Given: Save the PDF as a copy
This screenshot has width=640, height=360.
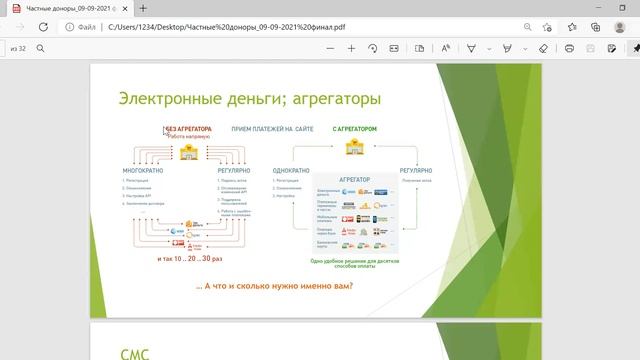Looking at the screenshot, I should click(611, 49).
